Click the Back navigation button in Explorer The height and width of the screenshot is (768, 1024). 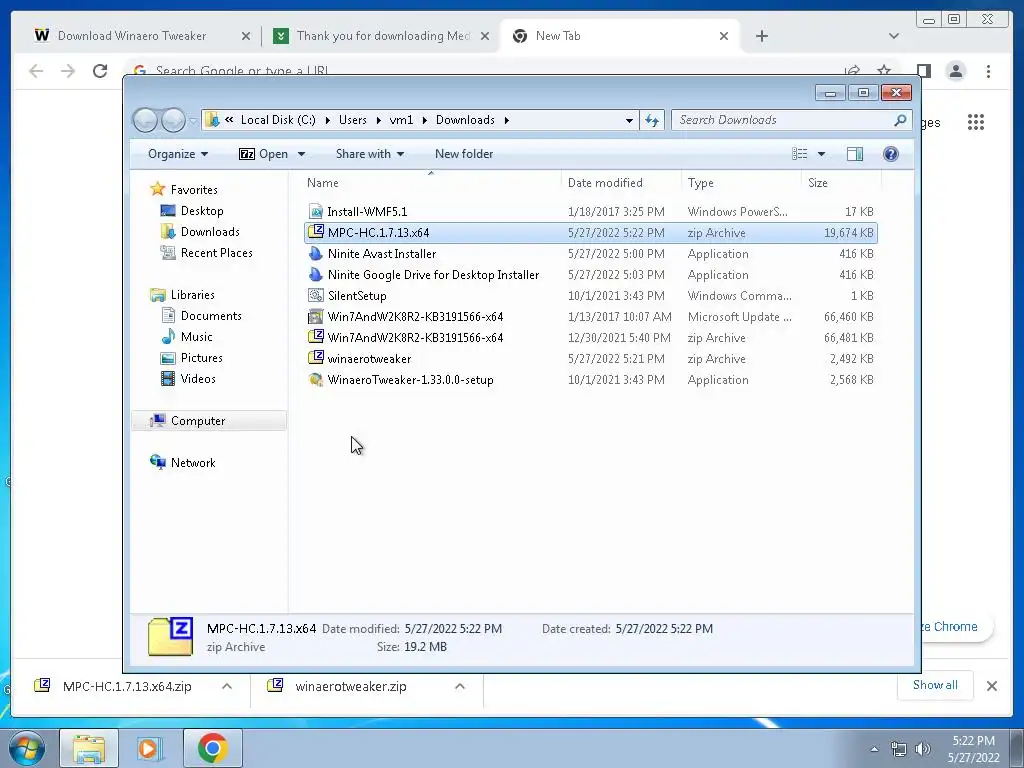coord(145,120)
